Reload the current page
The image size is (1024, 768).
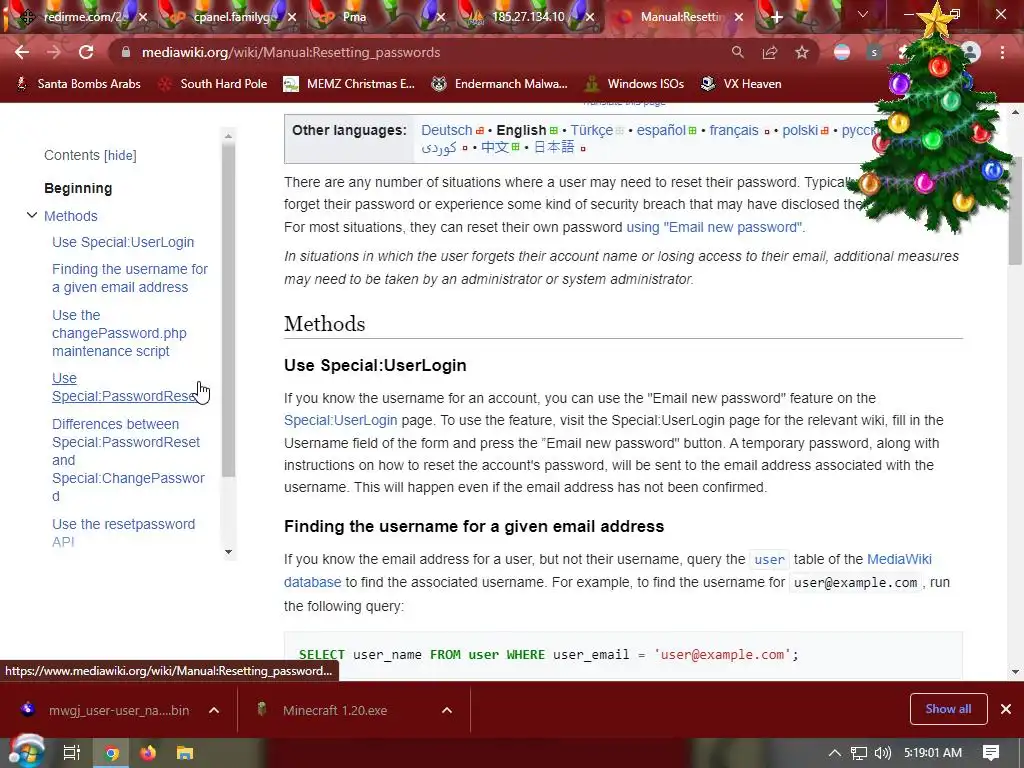(x=86, y=52)
